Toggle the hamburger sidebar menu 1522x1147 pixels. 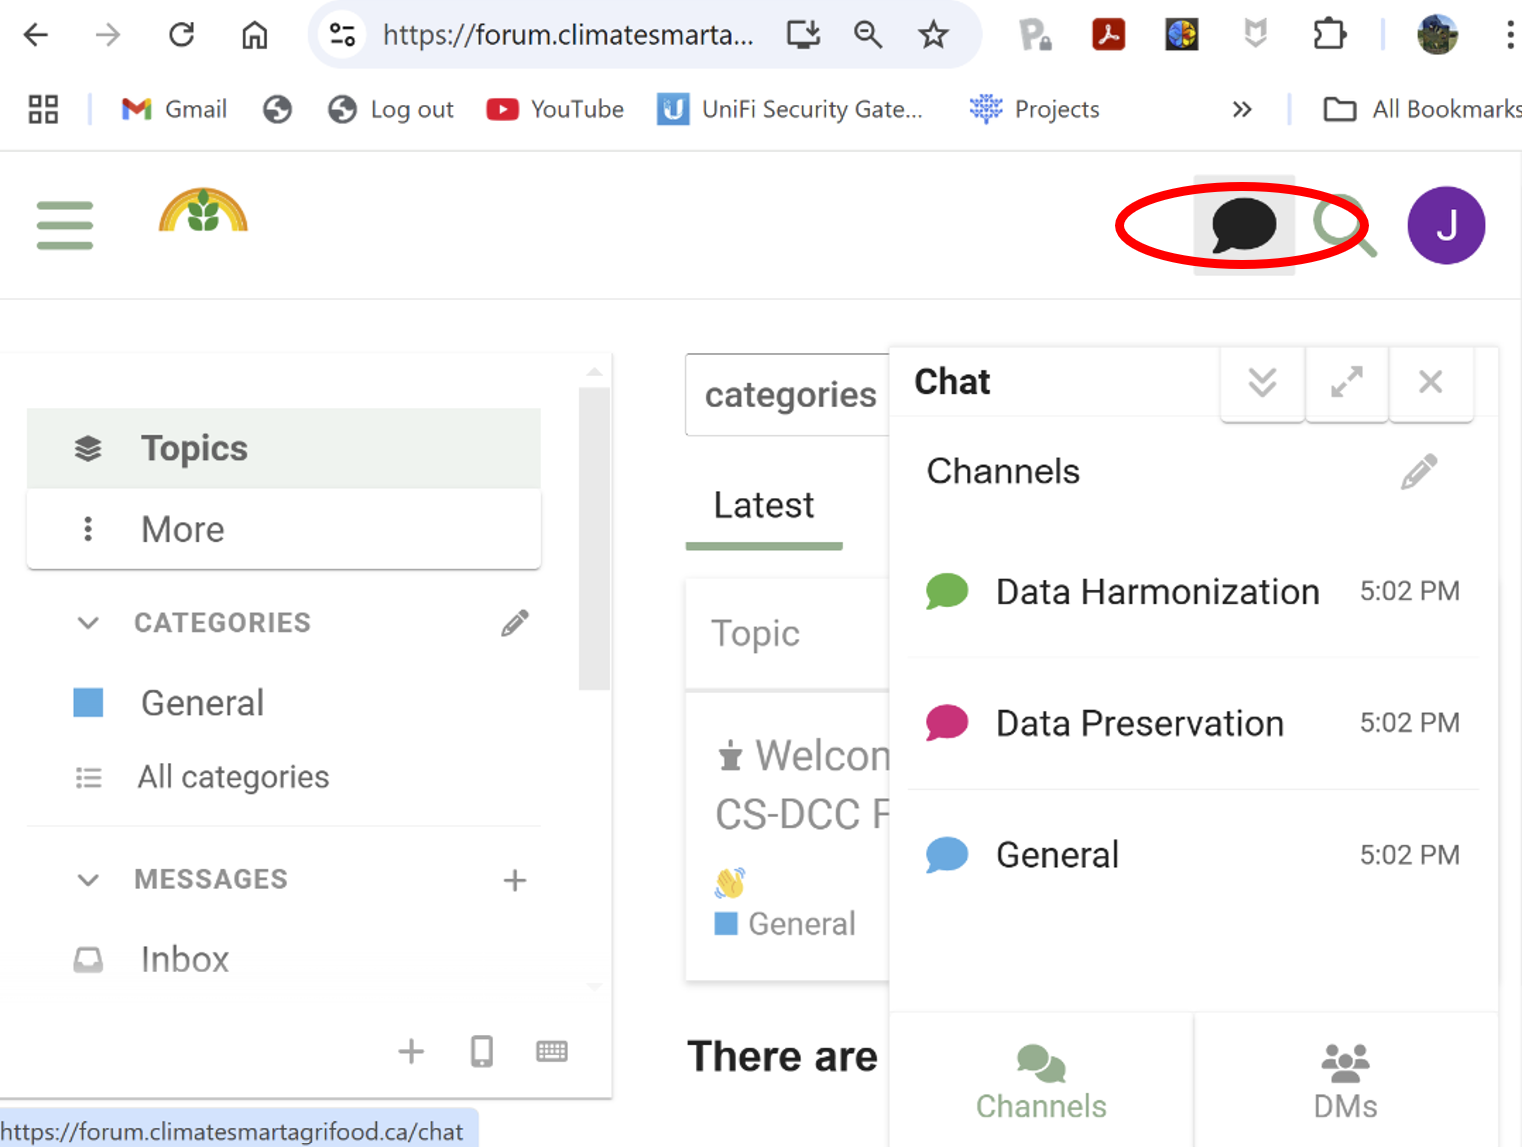tap(65, 225)
